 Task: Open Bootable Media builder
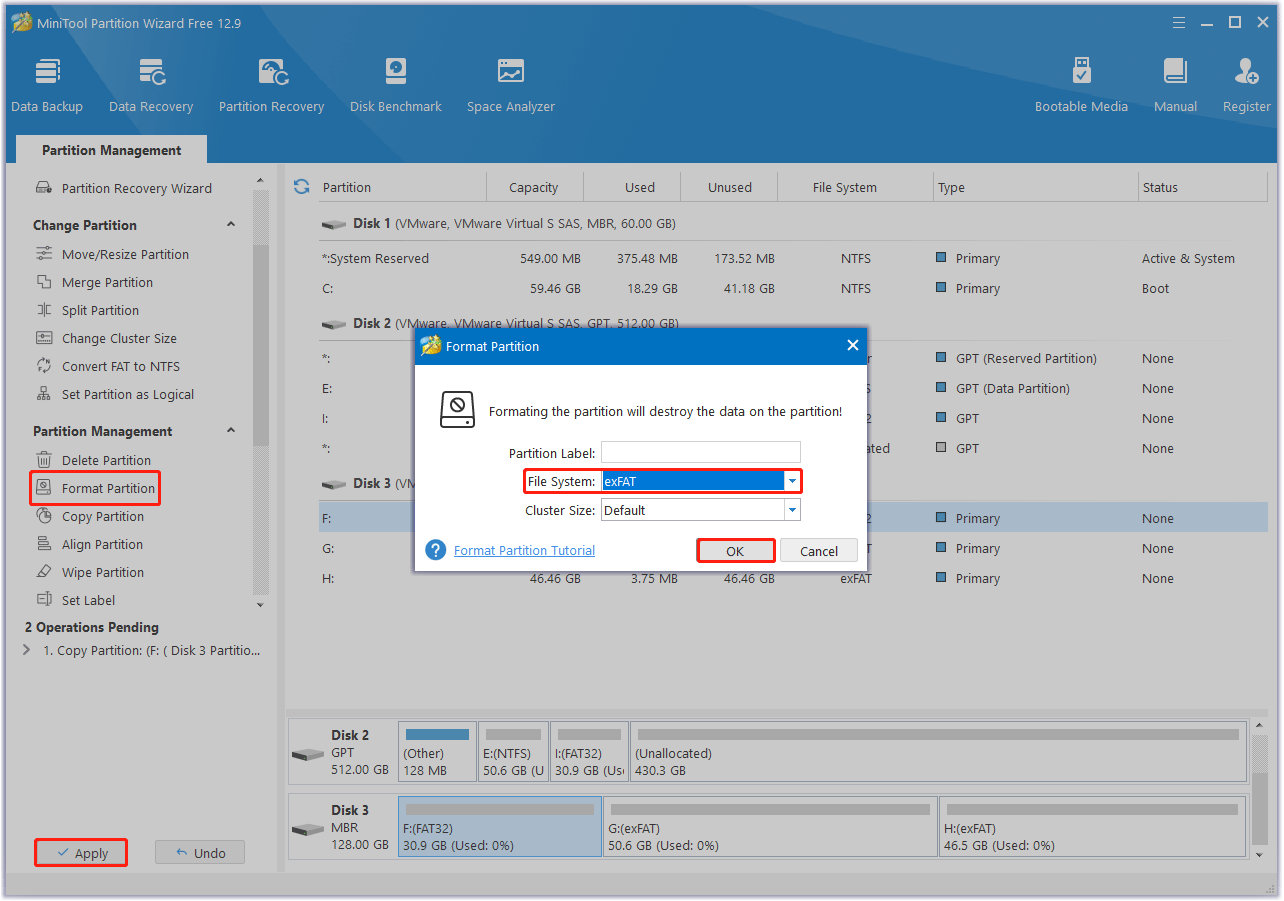[1081, 86]
